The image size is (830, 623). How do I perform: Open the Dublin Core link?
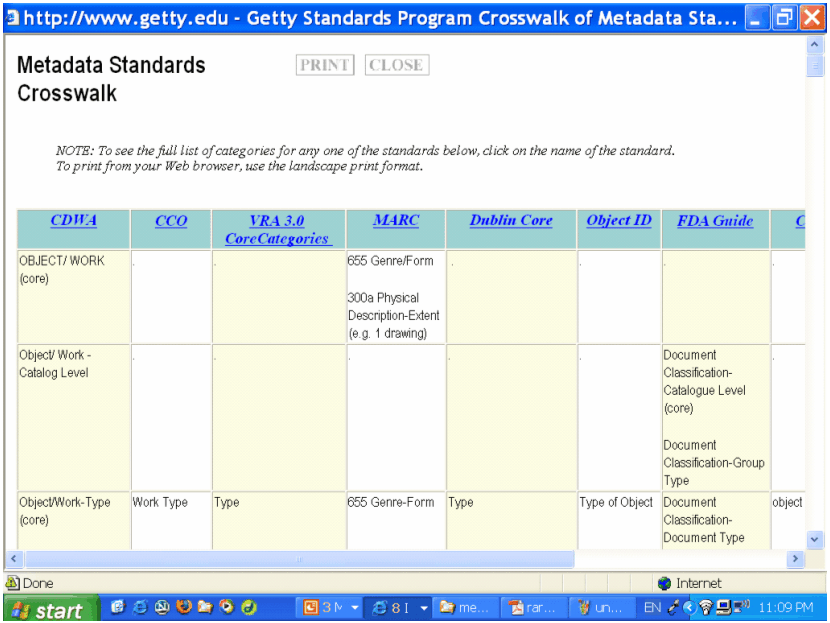click(511, 220)
